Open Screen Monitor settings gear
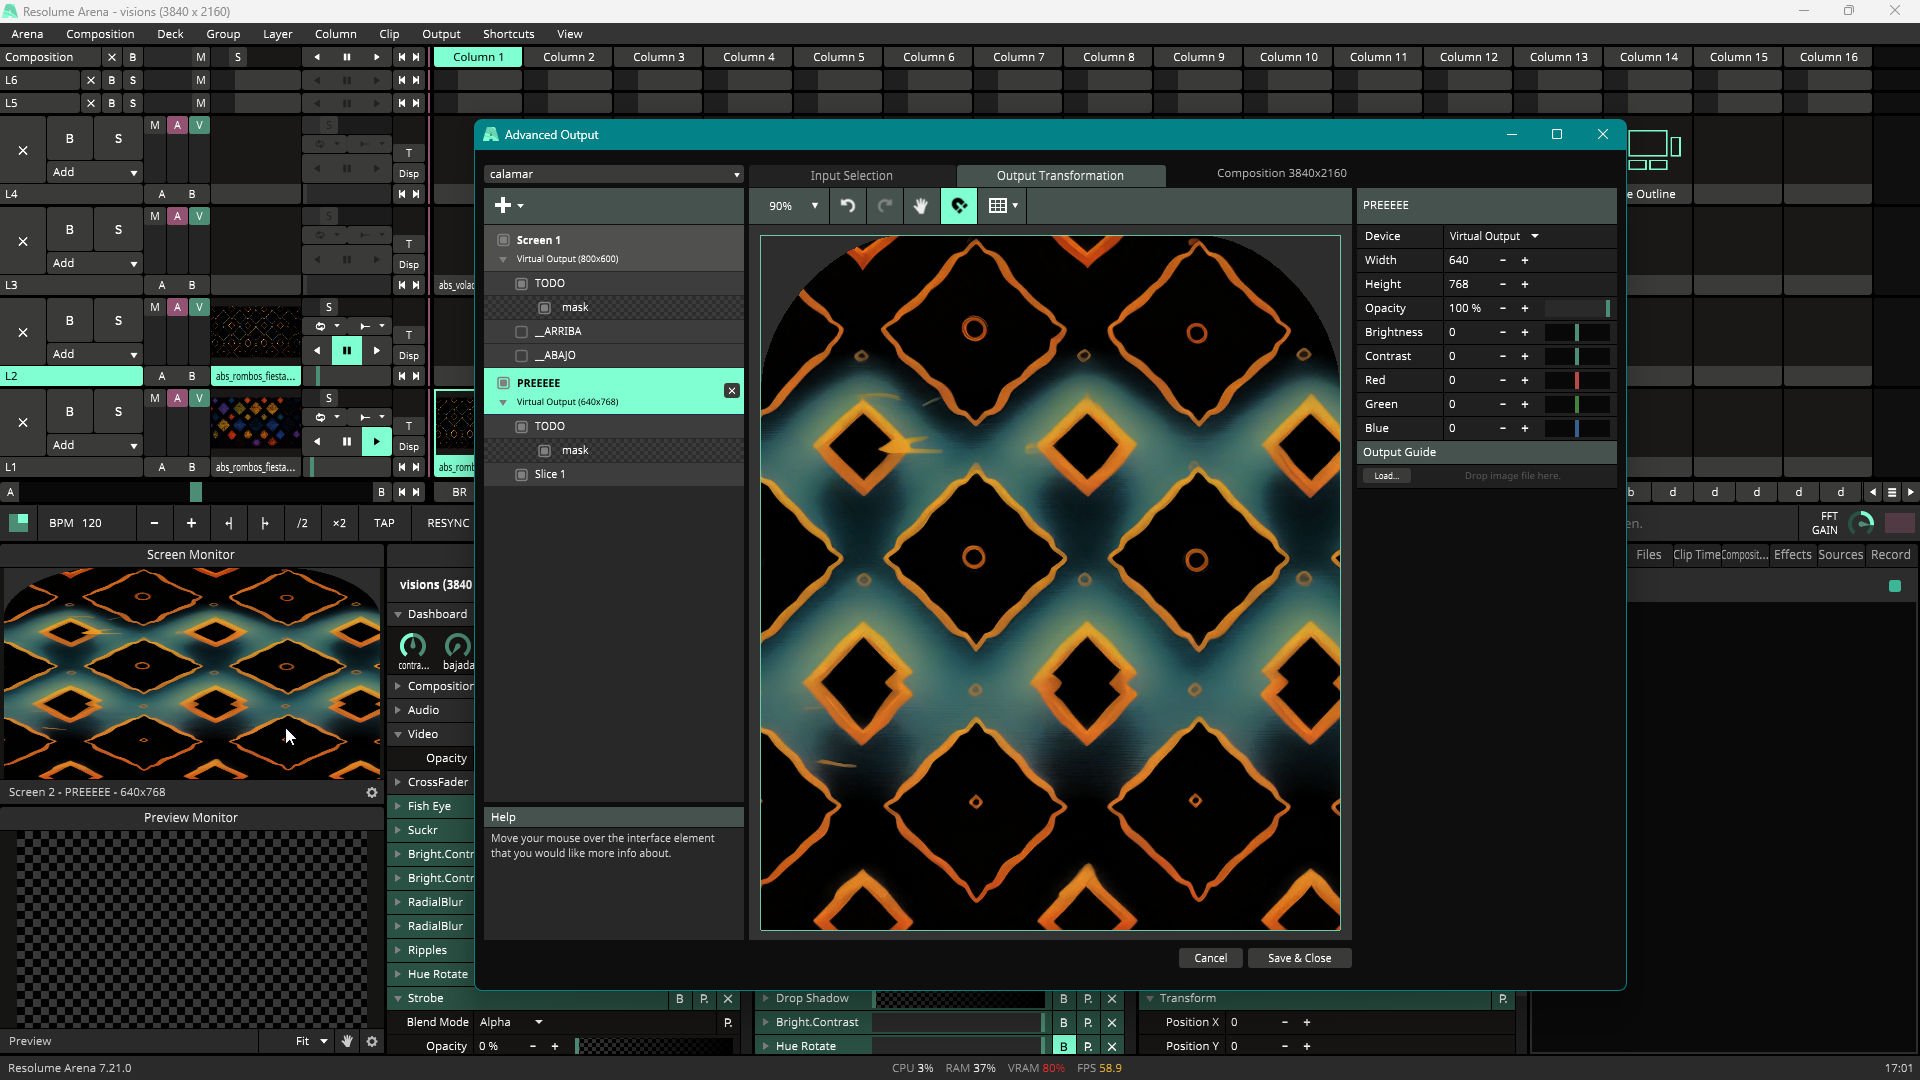Image resolution: width=1920 pixels, height=1080 pixels. 372,792
